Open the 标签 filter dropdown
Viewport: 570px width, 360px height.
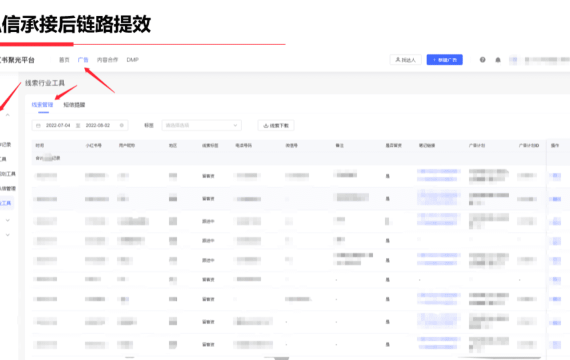click(201, 125)
